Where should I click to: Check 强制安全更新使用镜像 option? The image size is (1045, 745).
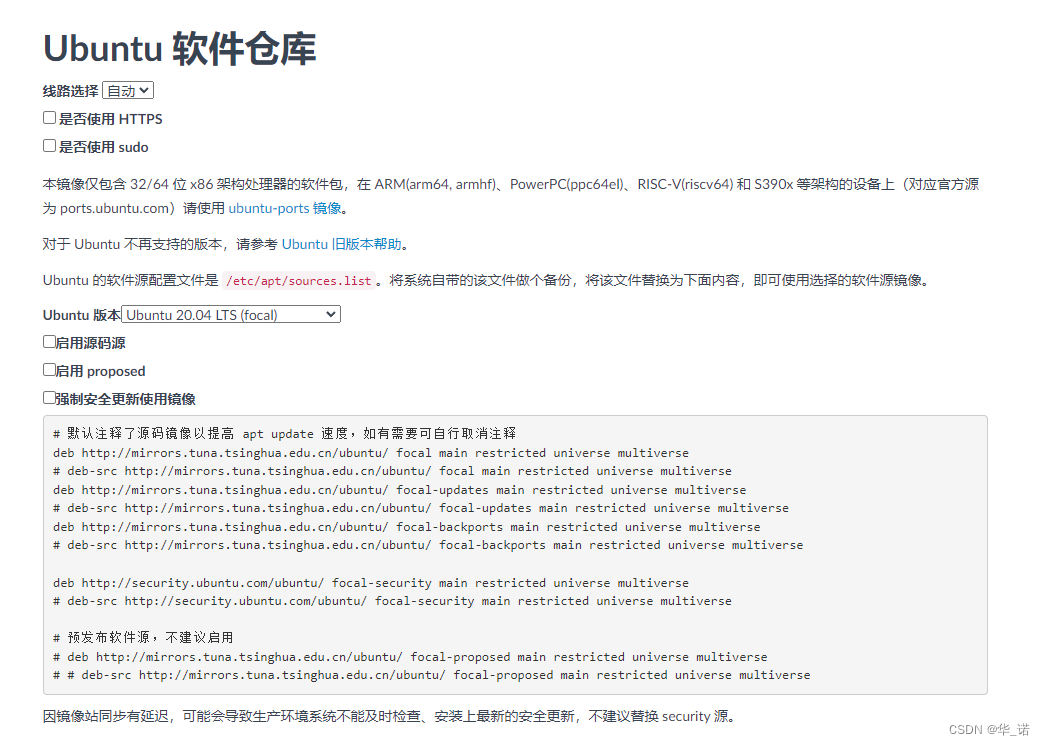tap(47, 397)
